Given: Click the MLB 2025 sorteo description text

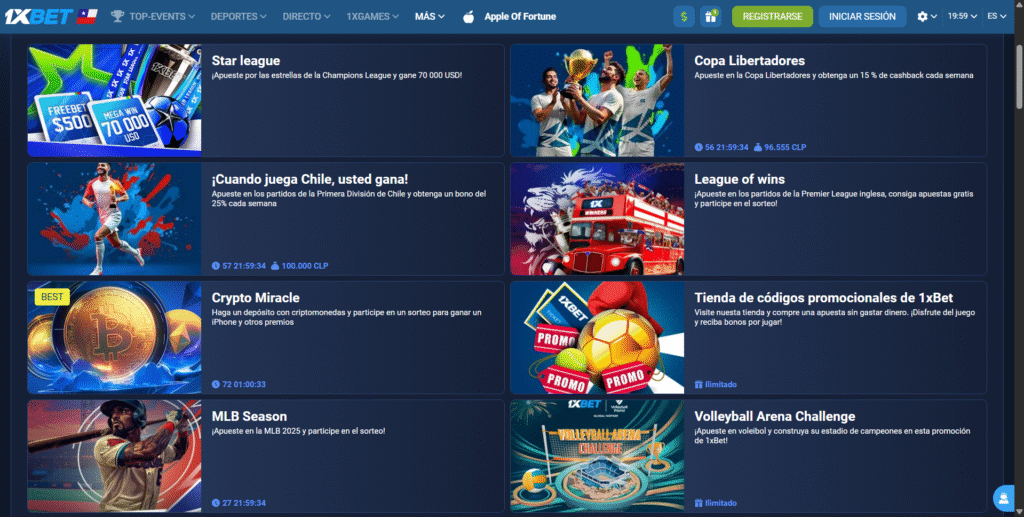Looking at the screenshot, I should (298, 431).
